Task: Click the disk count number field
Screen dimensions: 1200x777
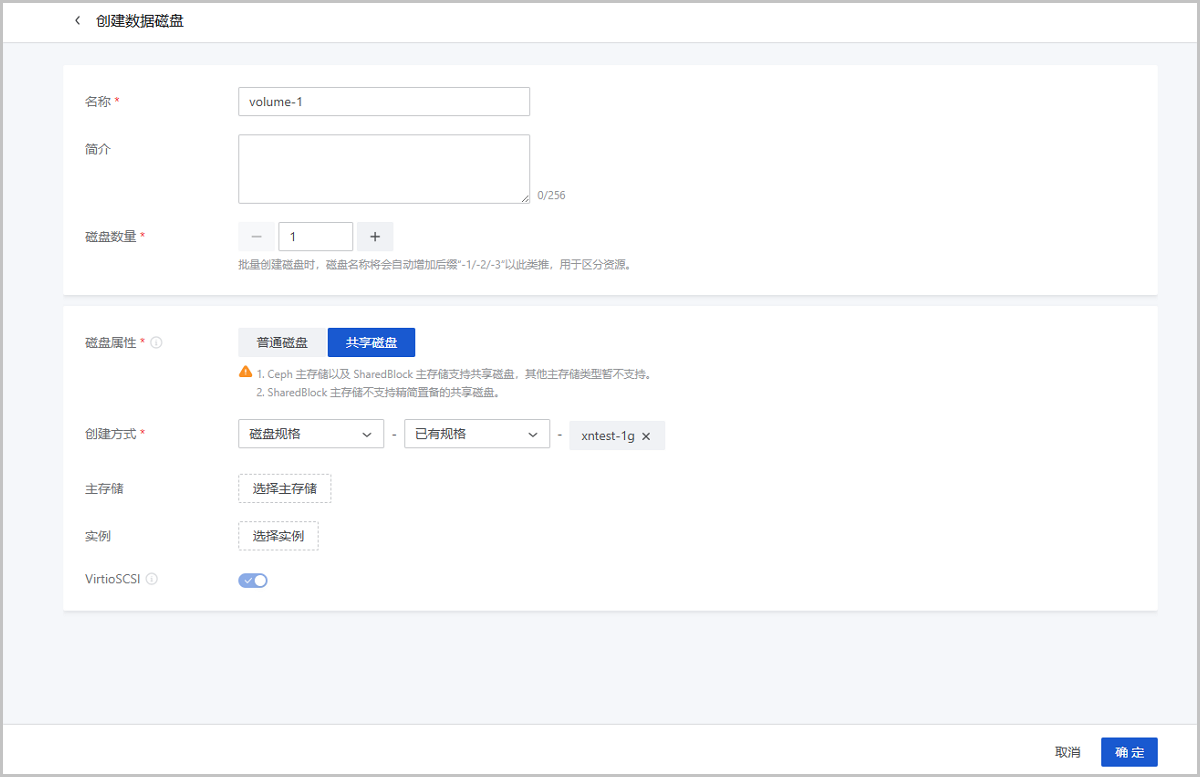Action: [316, 236]
